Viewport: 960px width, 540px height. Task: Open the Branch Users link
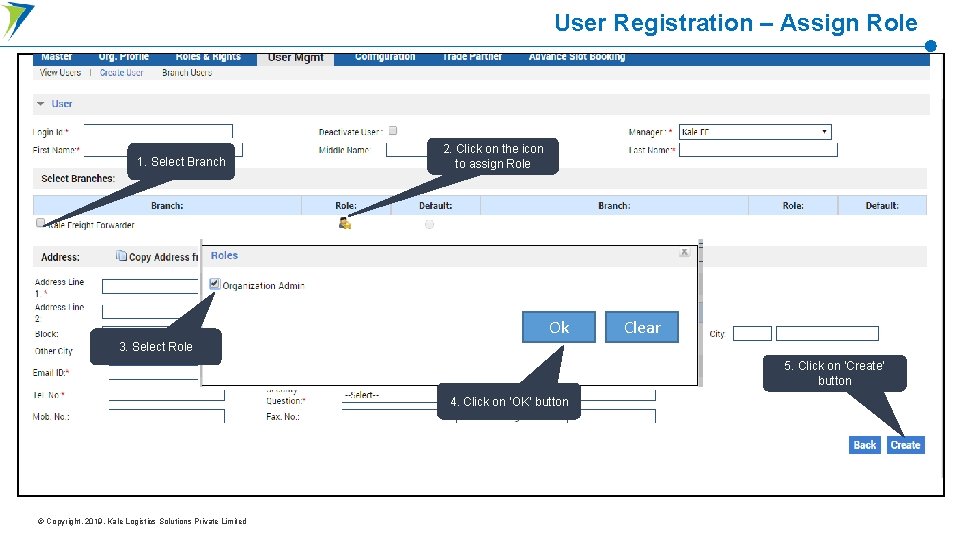click(x=187, y=72)
